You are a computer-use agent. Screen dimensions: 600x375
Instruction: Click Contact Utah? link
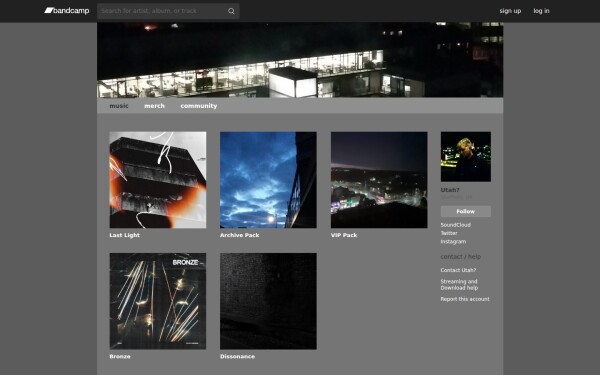pyautogui.click(x=458, y=270)
